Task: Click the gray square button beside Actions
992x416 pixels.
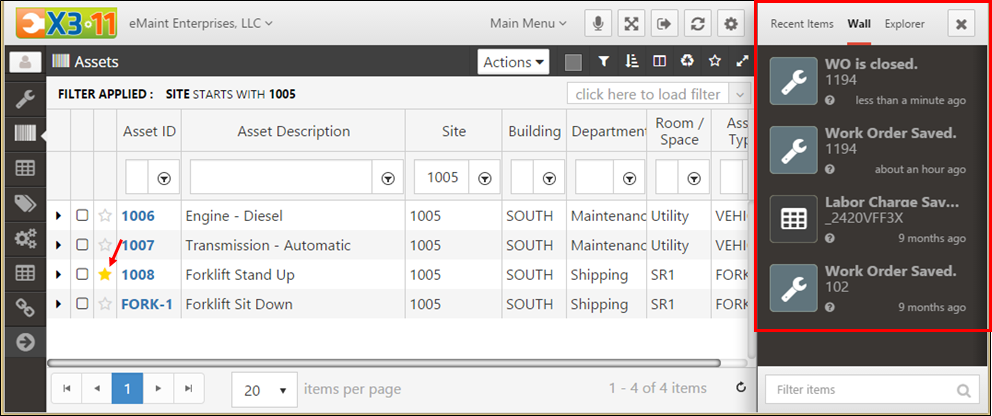Action: tap(573, 62)
